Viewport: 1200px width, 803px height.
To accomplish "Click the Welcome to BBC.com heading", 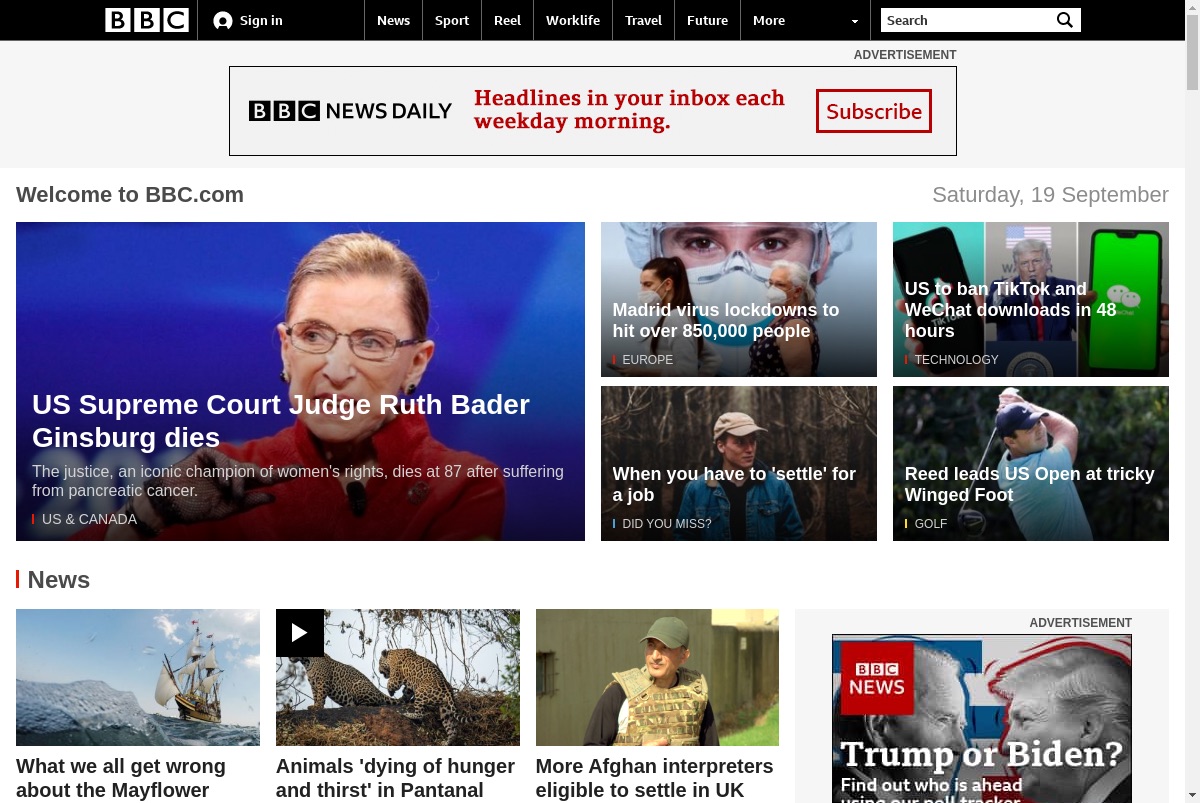I will click(130, 195).
